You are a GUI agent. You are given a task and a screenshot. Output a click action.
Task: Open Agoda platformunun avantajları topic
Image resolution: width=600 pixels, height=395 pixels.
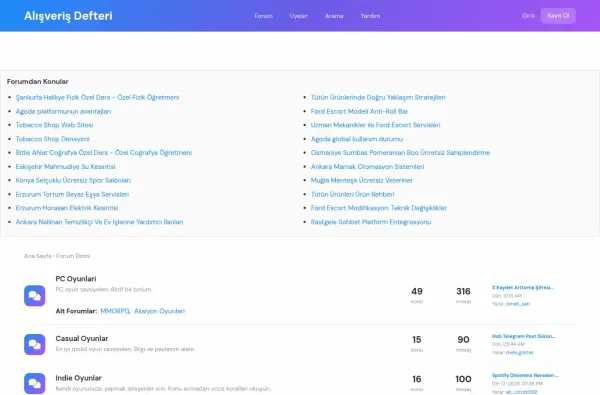point(63,111)
